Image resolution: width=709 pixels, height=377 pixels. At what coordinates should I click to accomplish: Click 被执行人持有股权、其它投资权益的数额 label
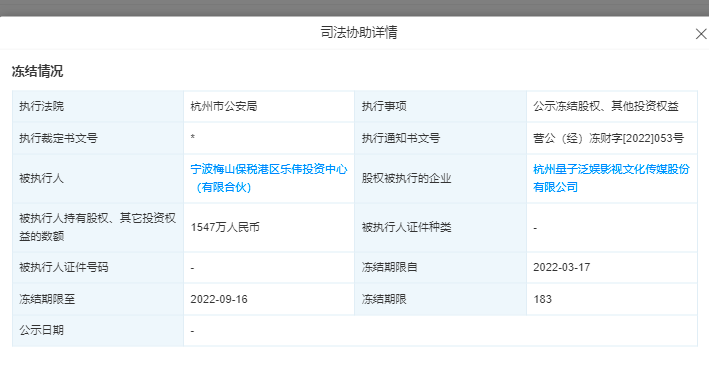97,227
